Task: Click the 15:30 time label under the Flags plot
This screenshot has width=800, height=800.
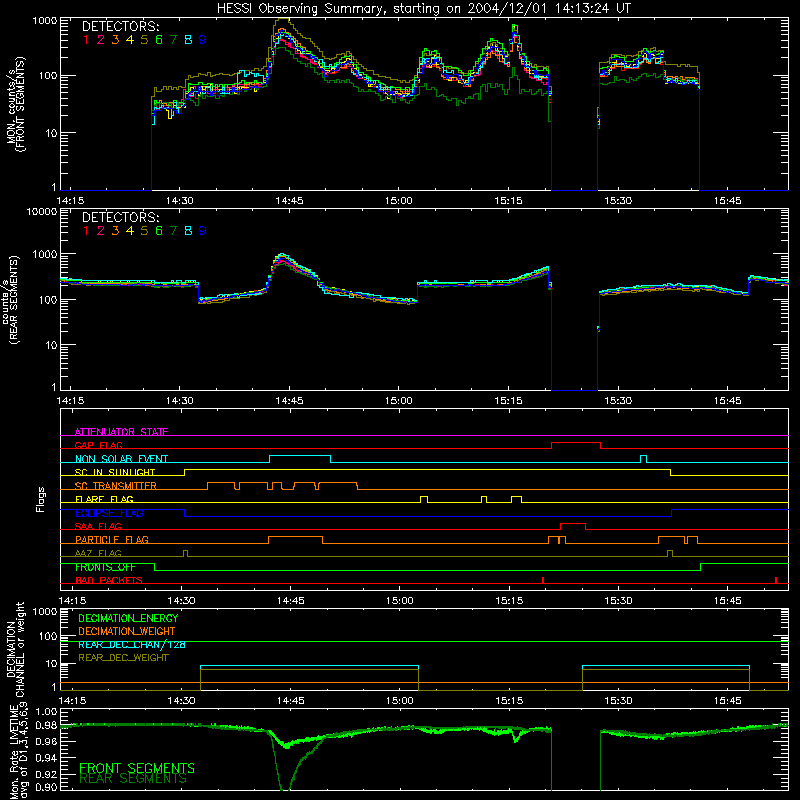Action: [618, 601]
